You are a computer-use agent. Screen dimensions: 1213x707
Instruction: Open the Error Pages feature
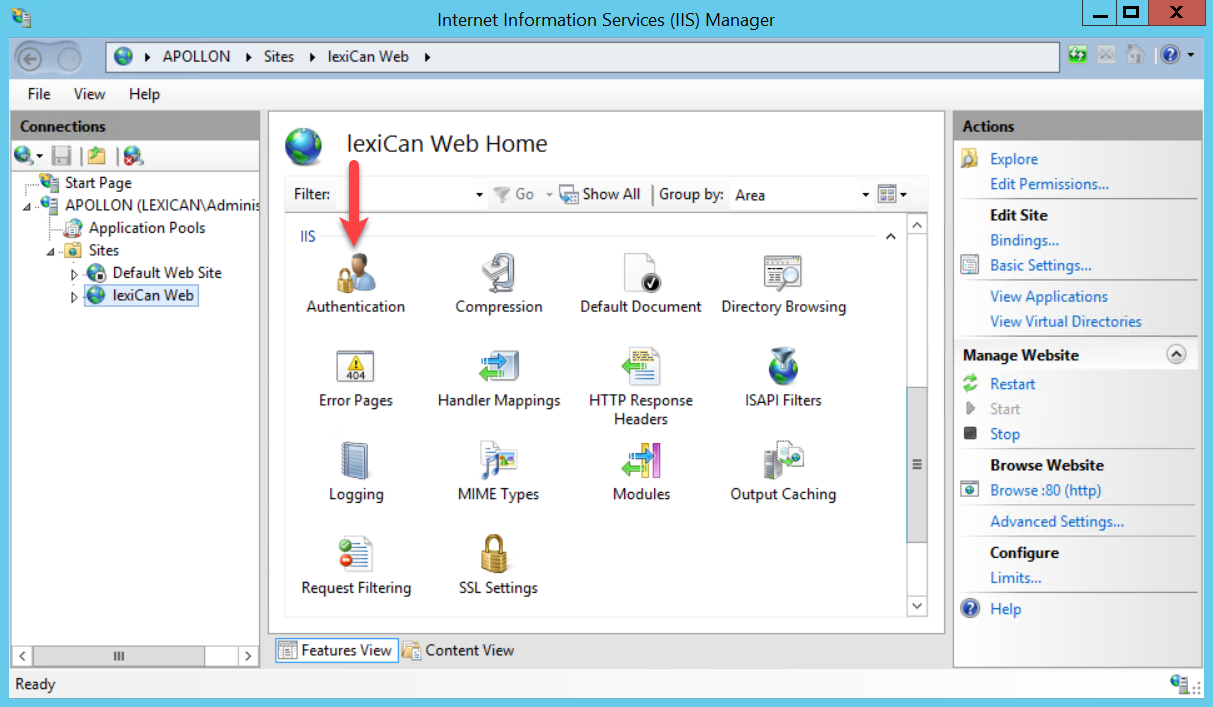(x=355, y=367)
